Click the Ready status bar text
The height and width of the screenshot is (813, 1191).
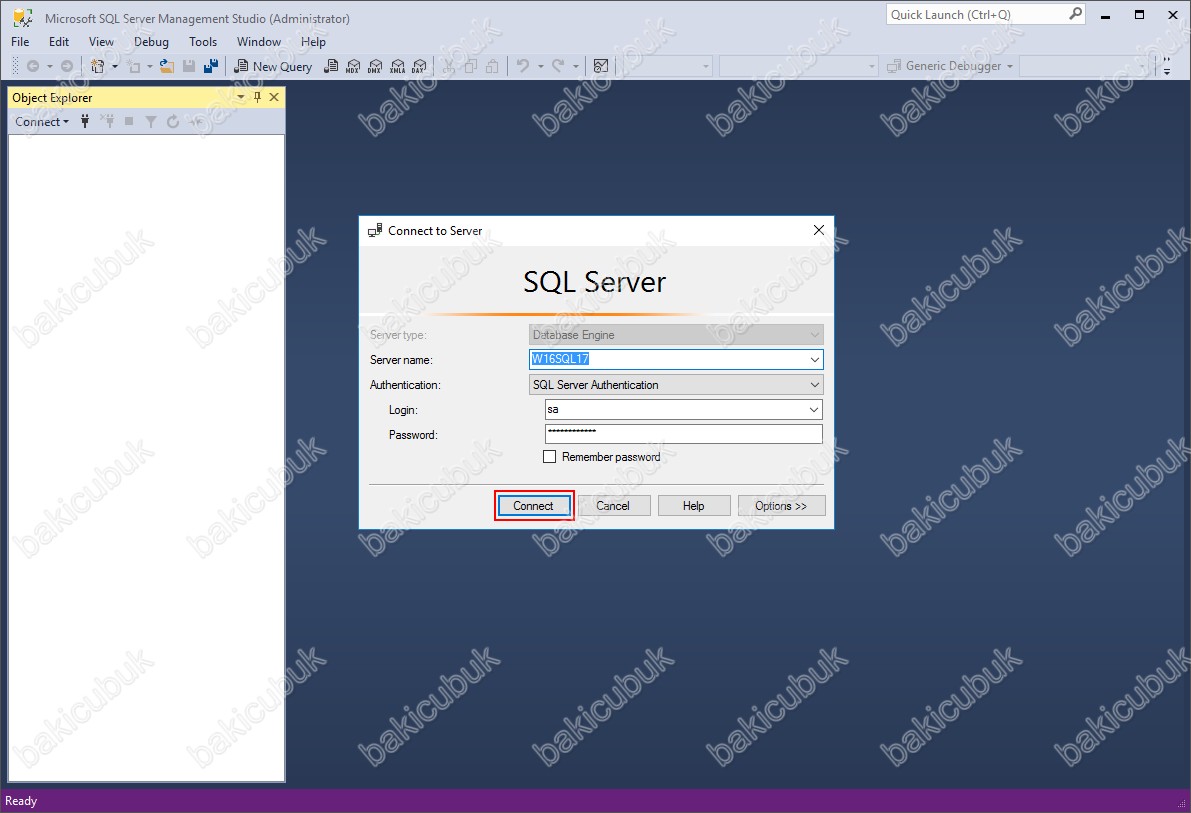pos(21,801)
